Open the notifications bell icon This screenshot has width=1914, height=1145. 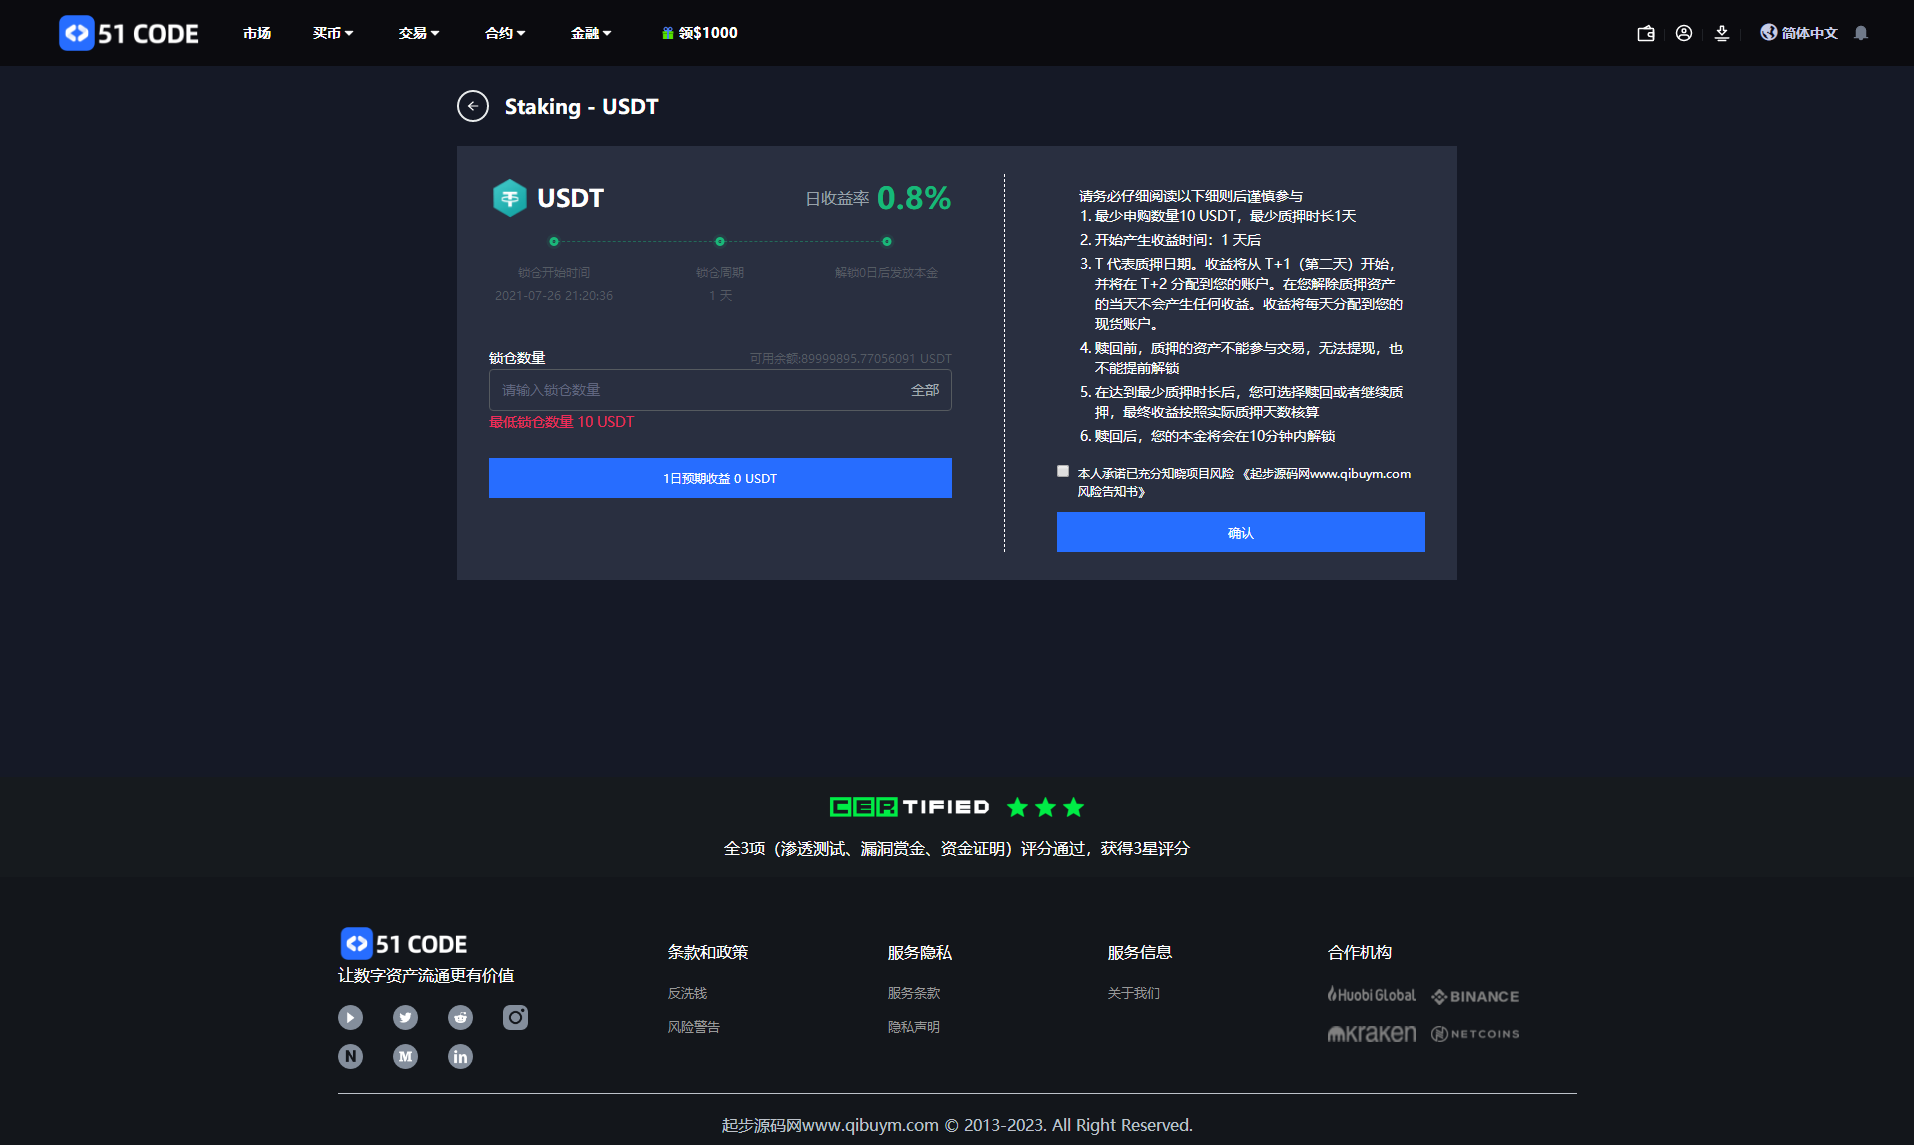1861,33
